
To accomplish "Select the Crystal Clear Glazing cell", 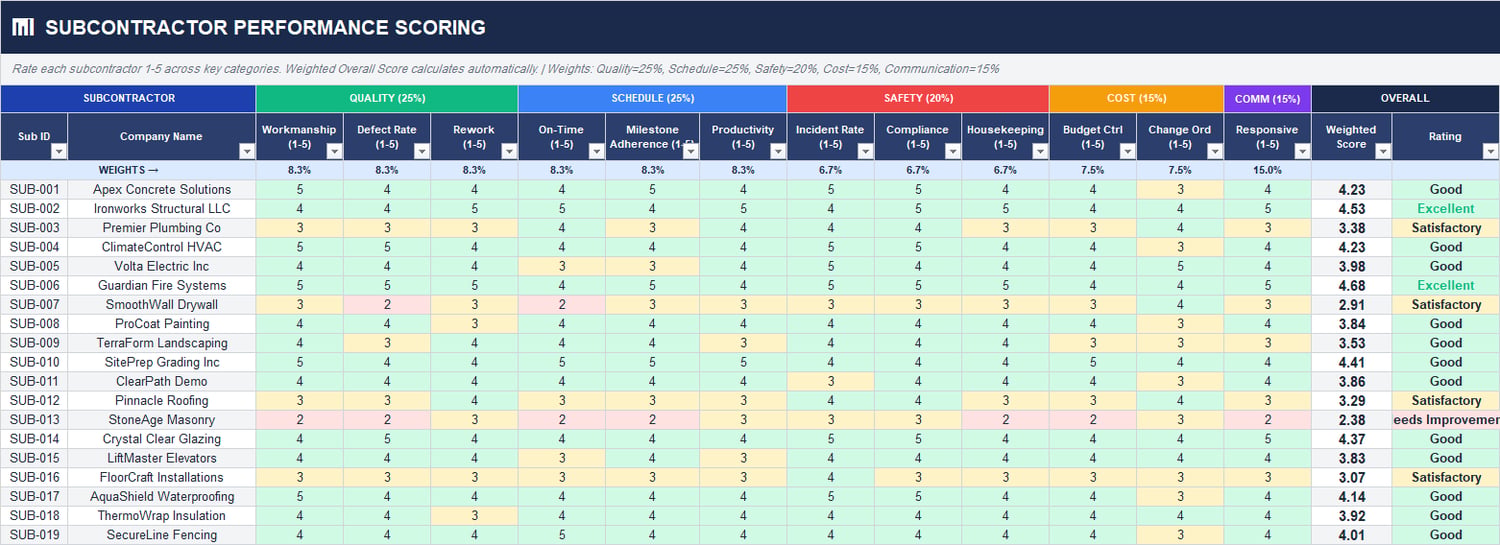I will (162, 439).
